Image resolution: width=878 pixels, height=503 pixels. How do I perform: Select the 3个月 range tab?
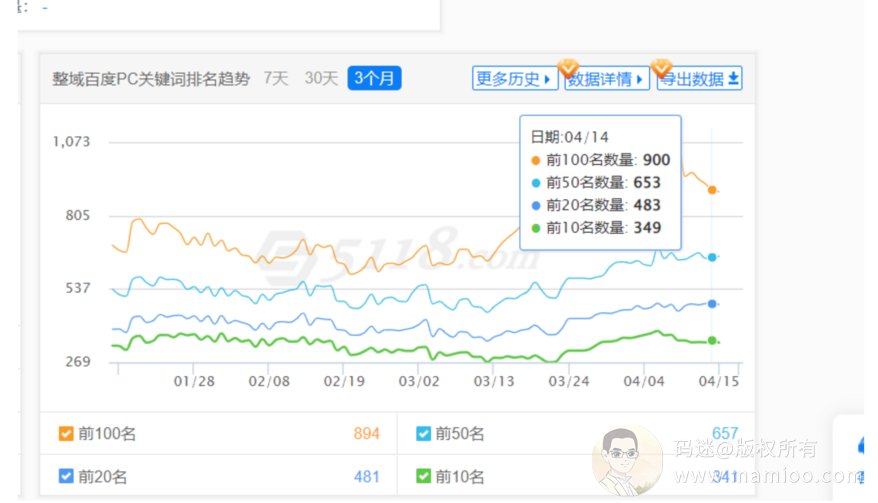tap(374, 79)
